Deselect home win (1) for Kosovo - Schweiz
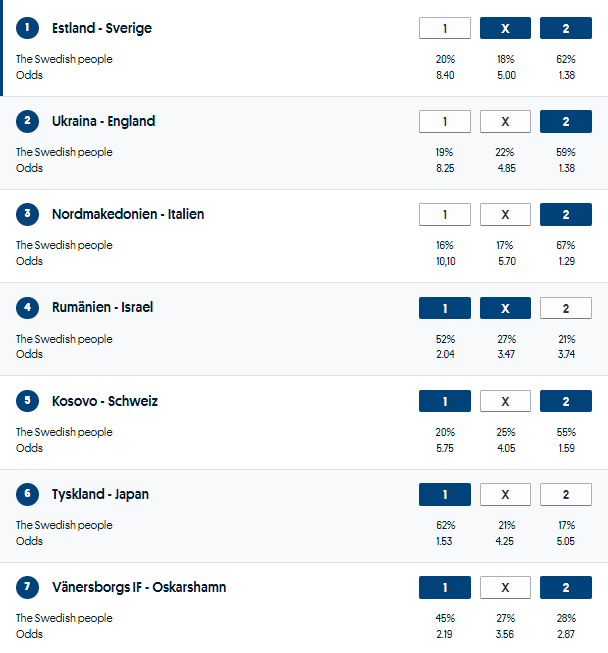 [445, 401]
